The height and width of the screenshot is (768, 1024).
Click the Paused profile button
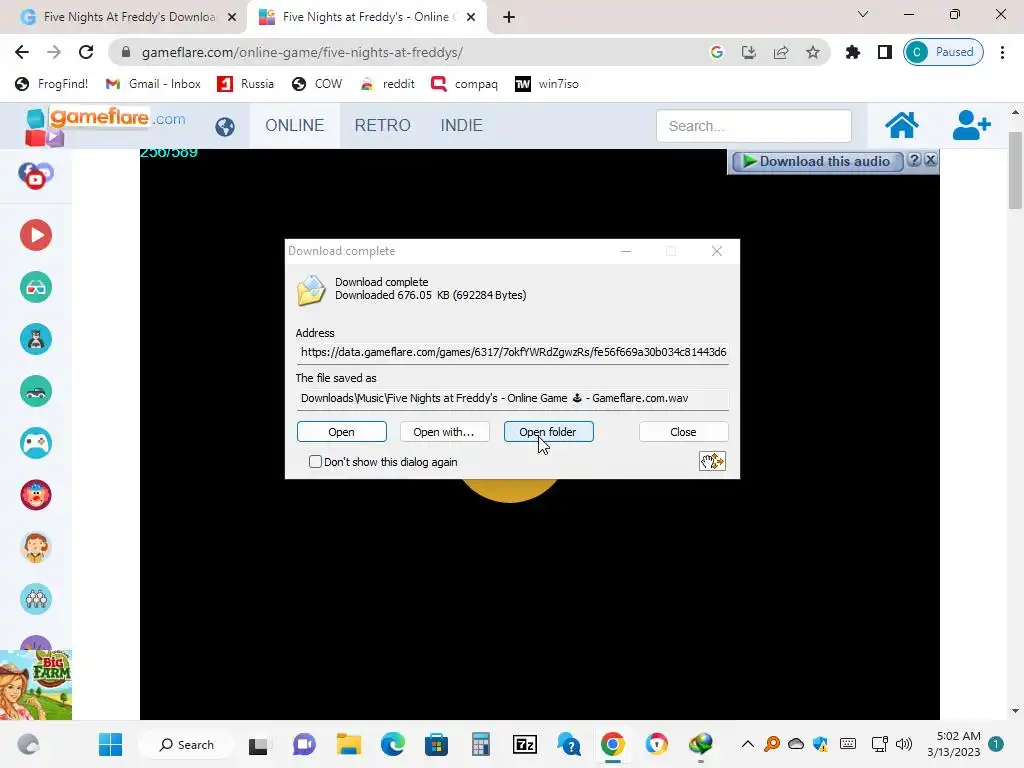click(x=943, y=52)
